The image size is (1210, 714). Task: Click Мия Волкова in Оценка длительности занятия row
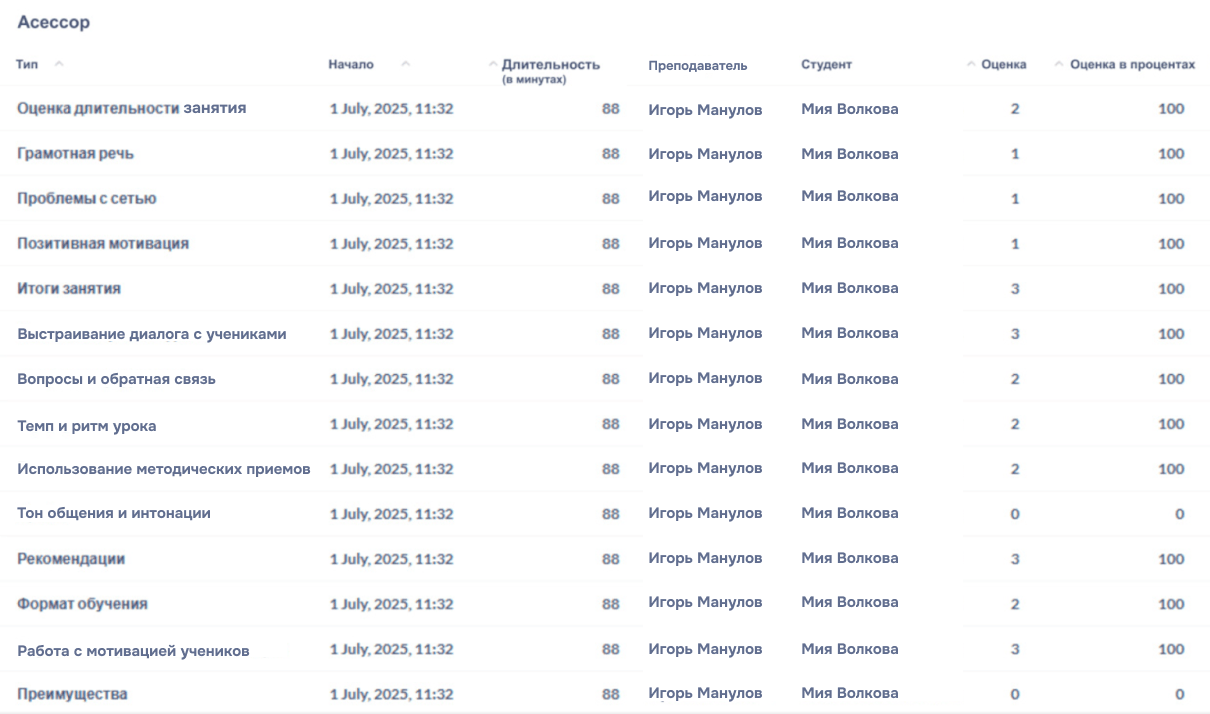pyautogui.click(x=849, y=109)
